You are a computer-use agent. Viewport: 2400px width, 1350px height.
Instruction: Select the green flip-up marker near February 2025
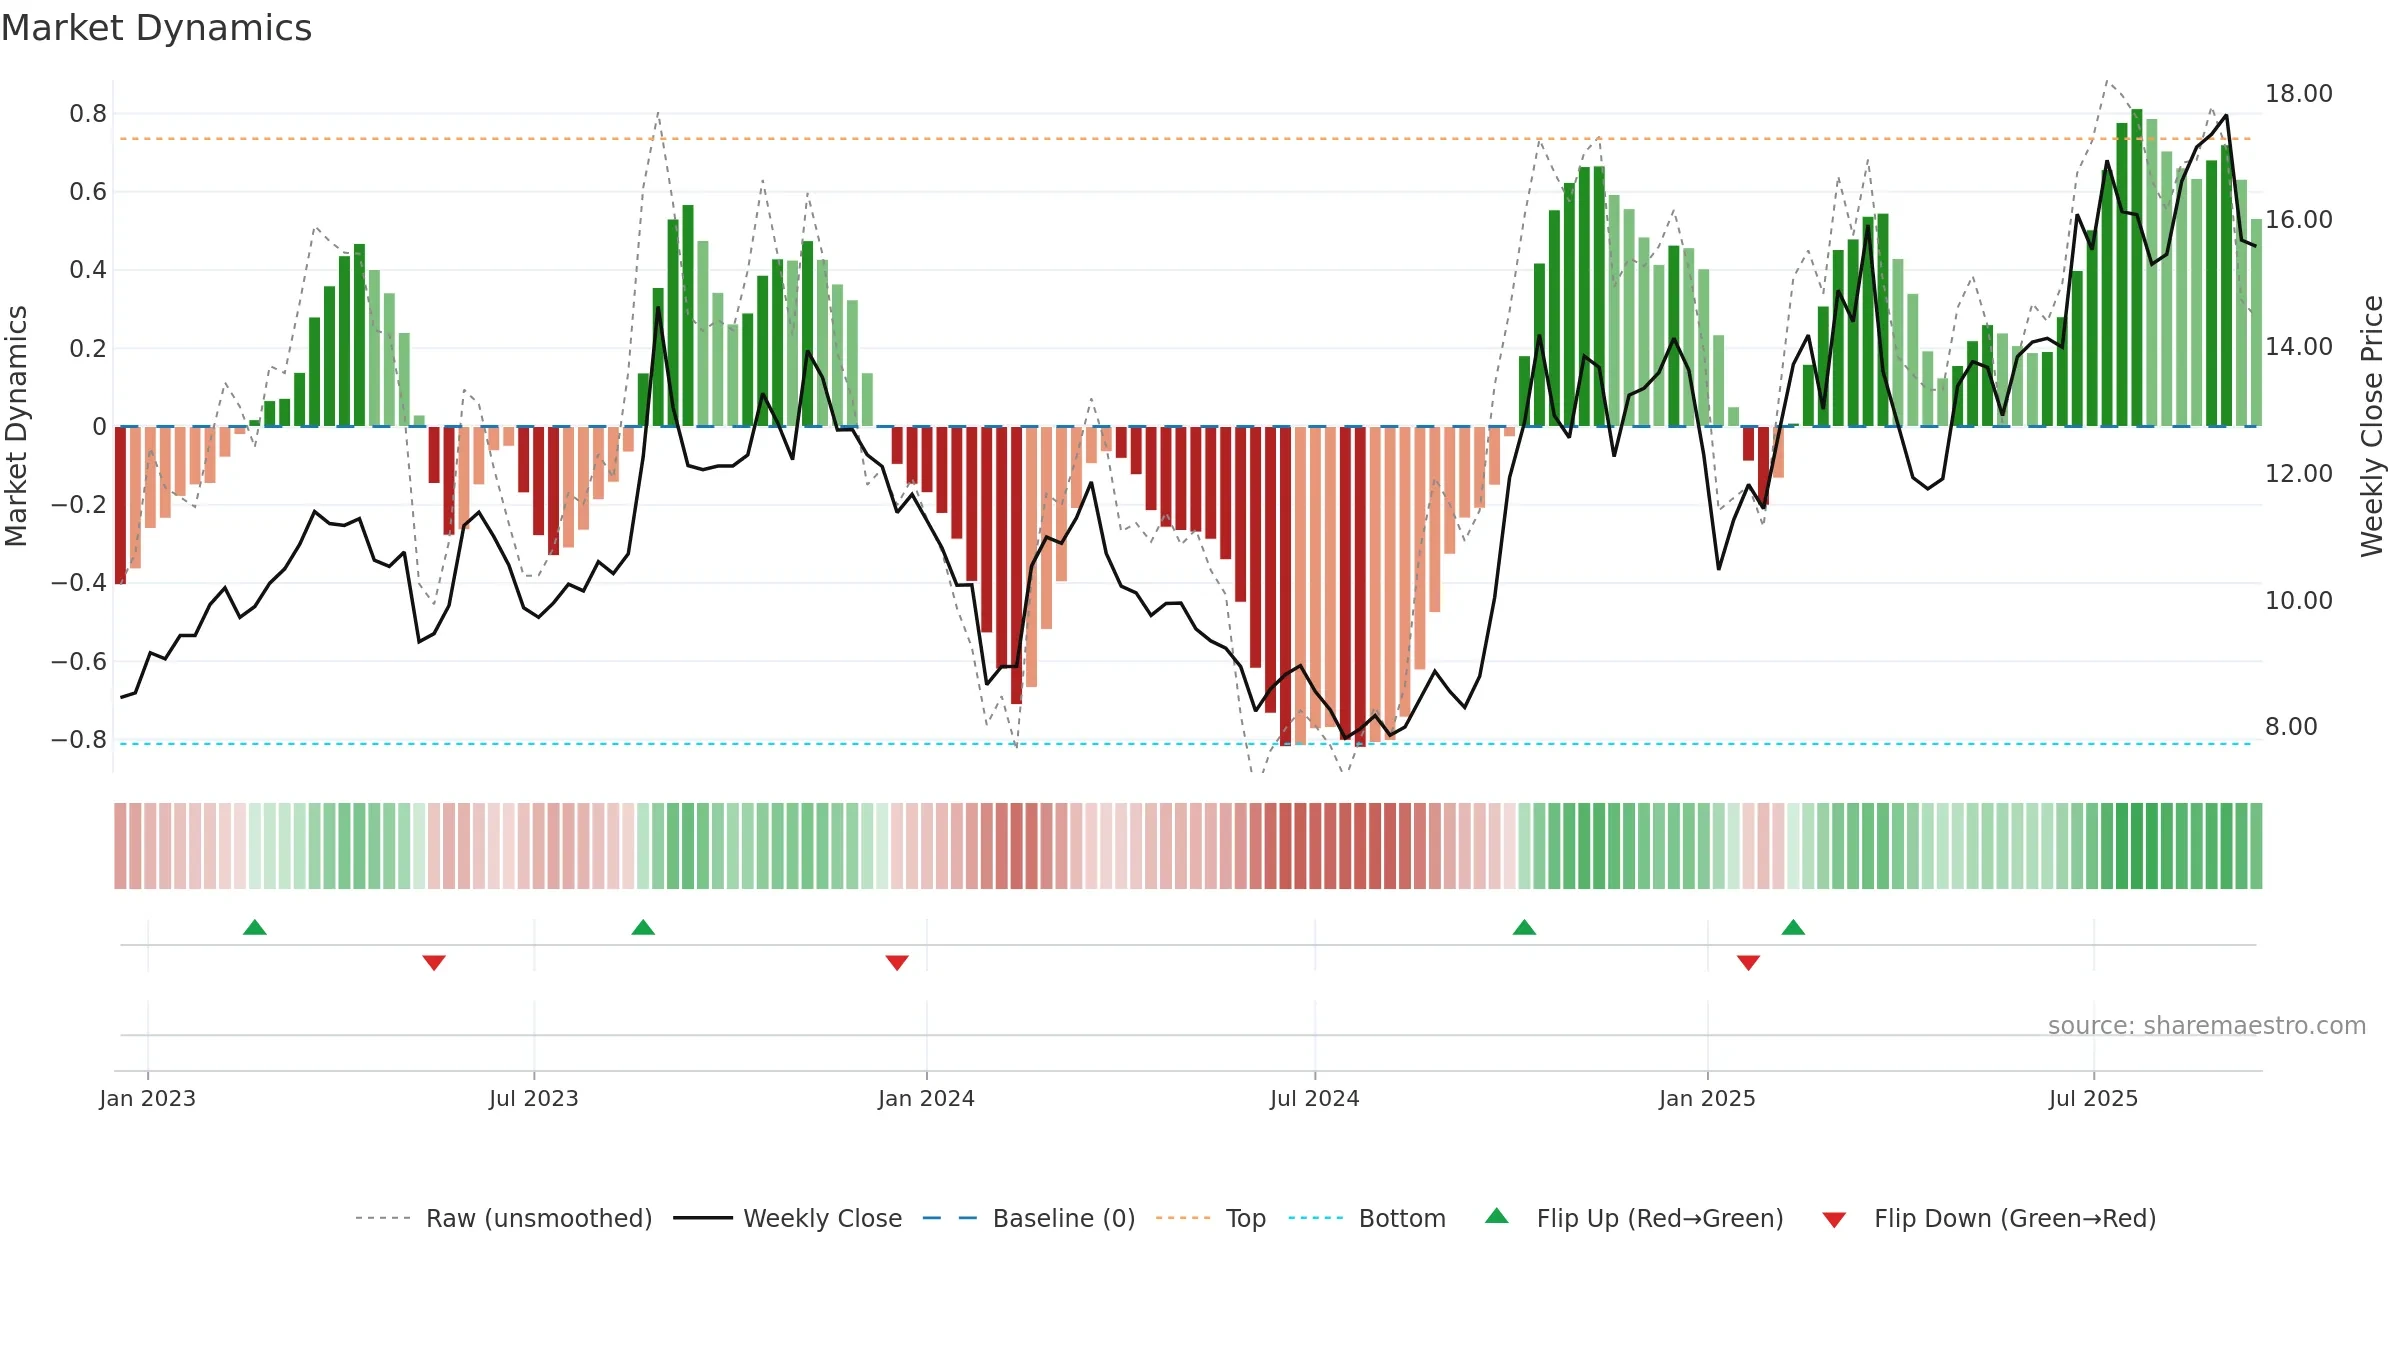tap(1793, 927)
